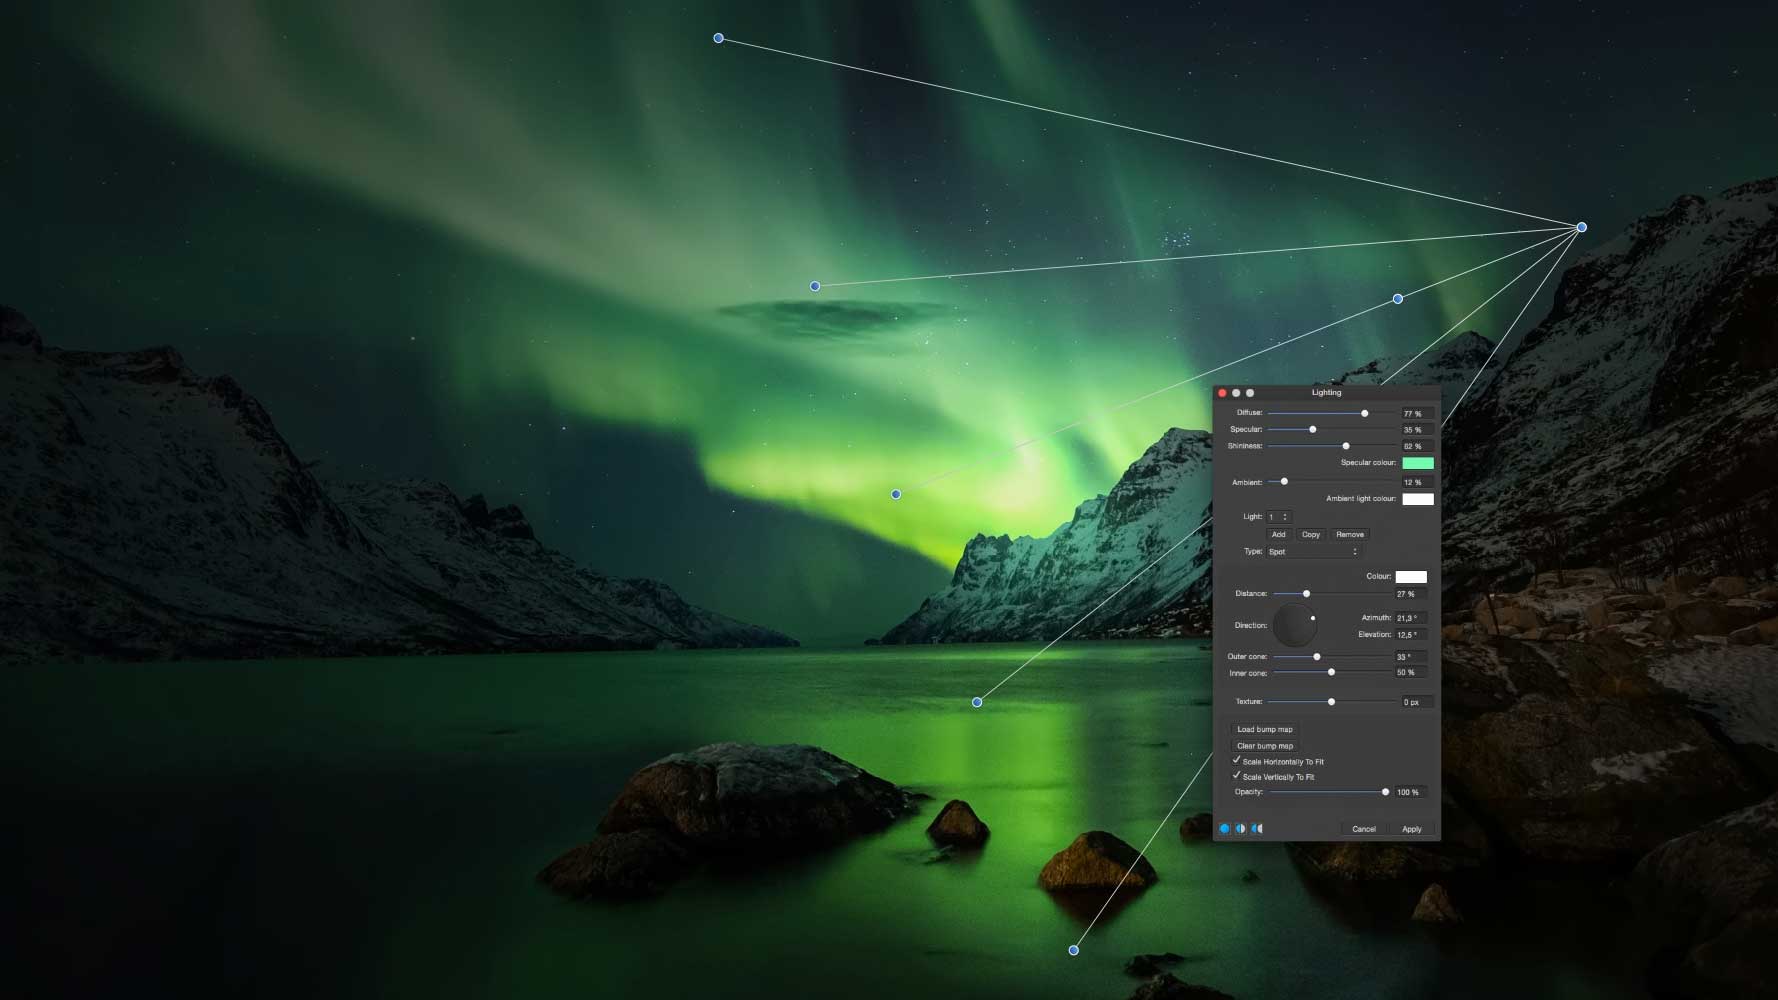Click the Clear bump map button

point(1265,746)
